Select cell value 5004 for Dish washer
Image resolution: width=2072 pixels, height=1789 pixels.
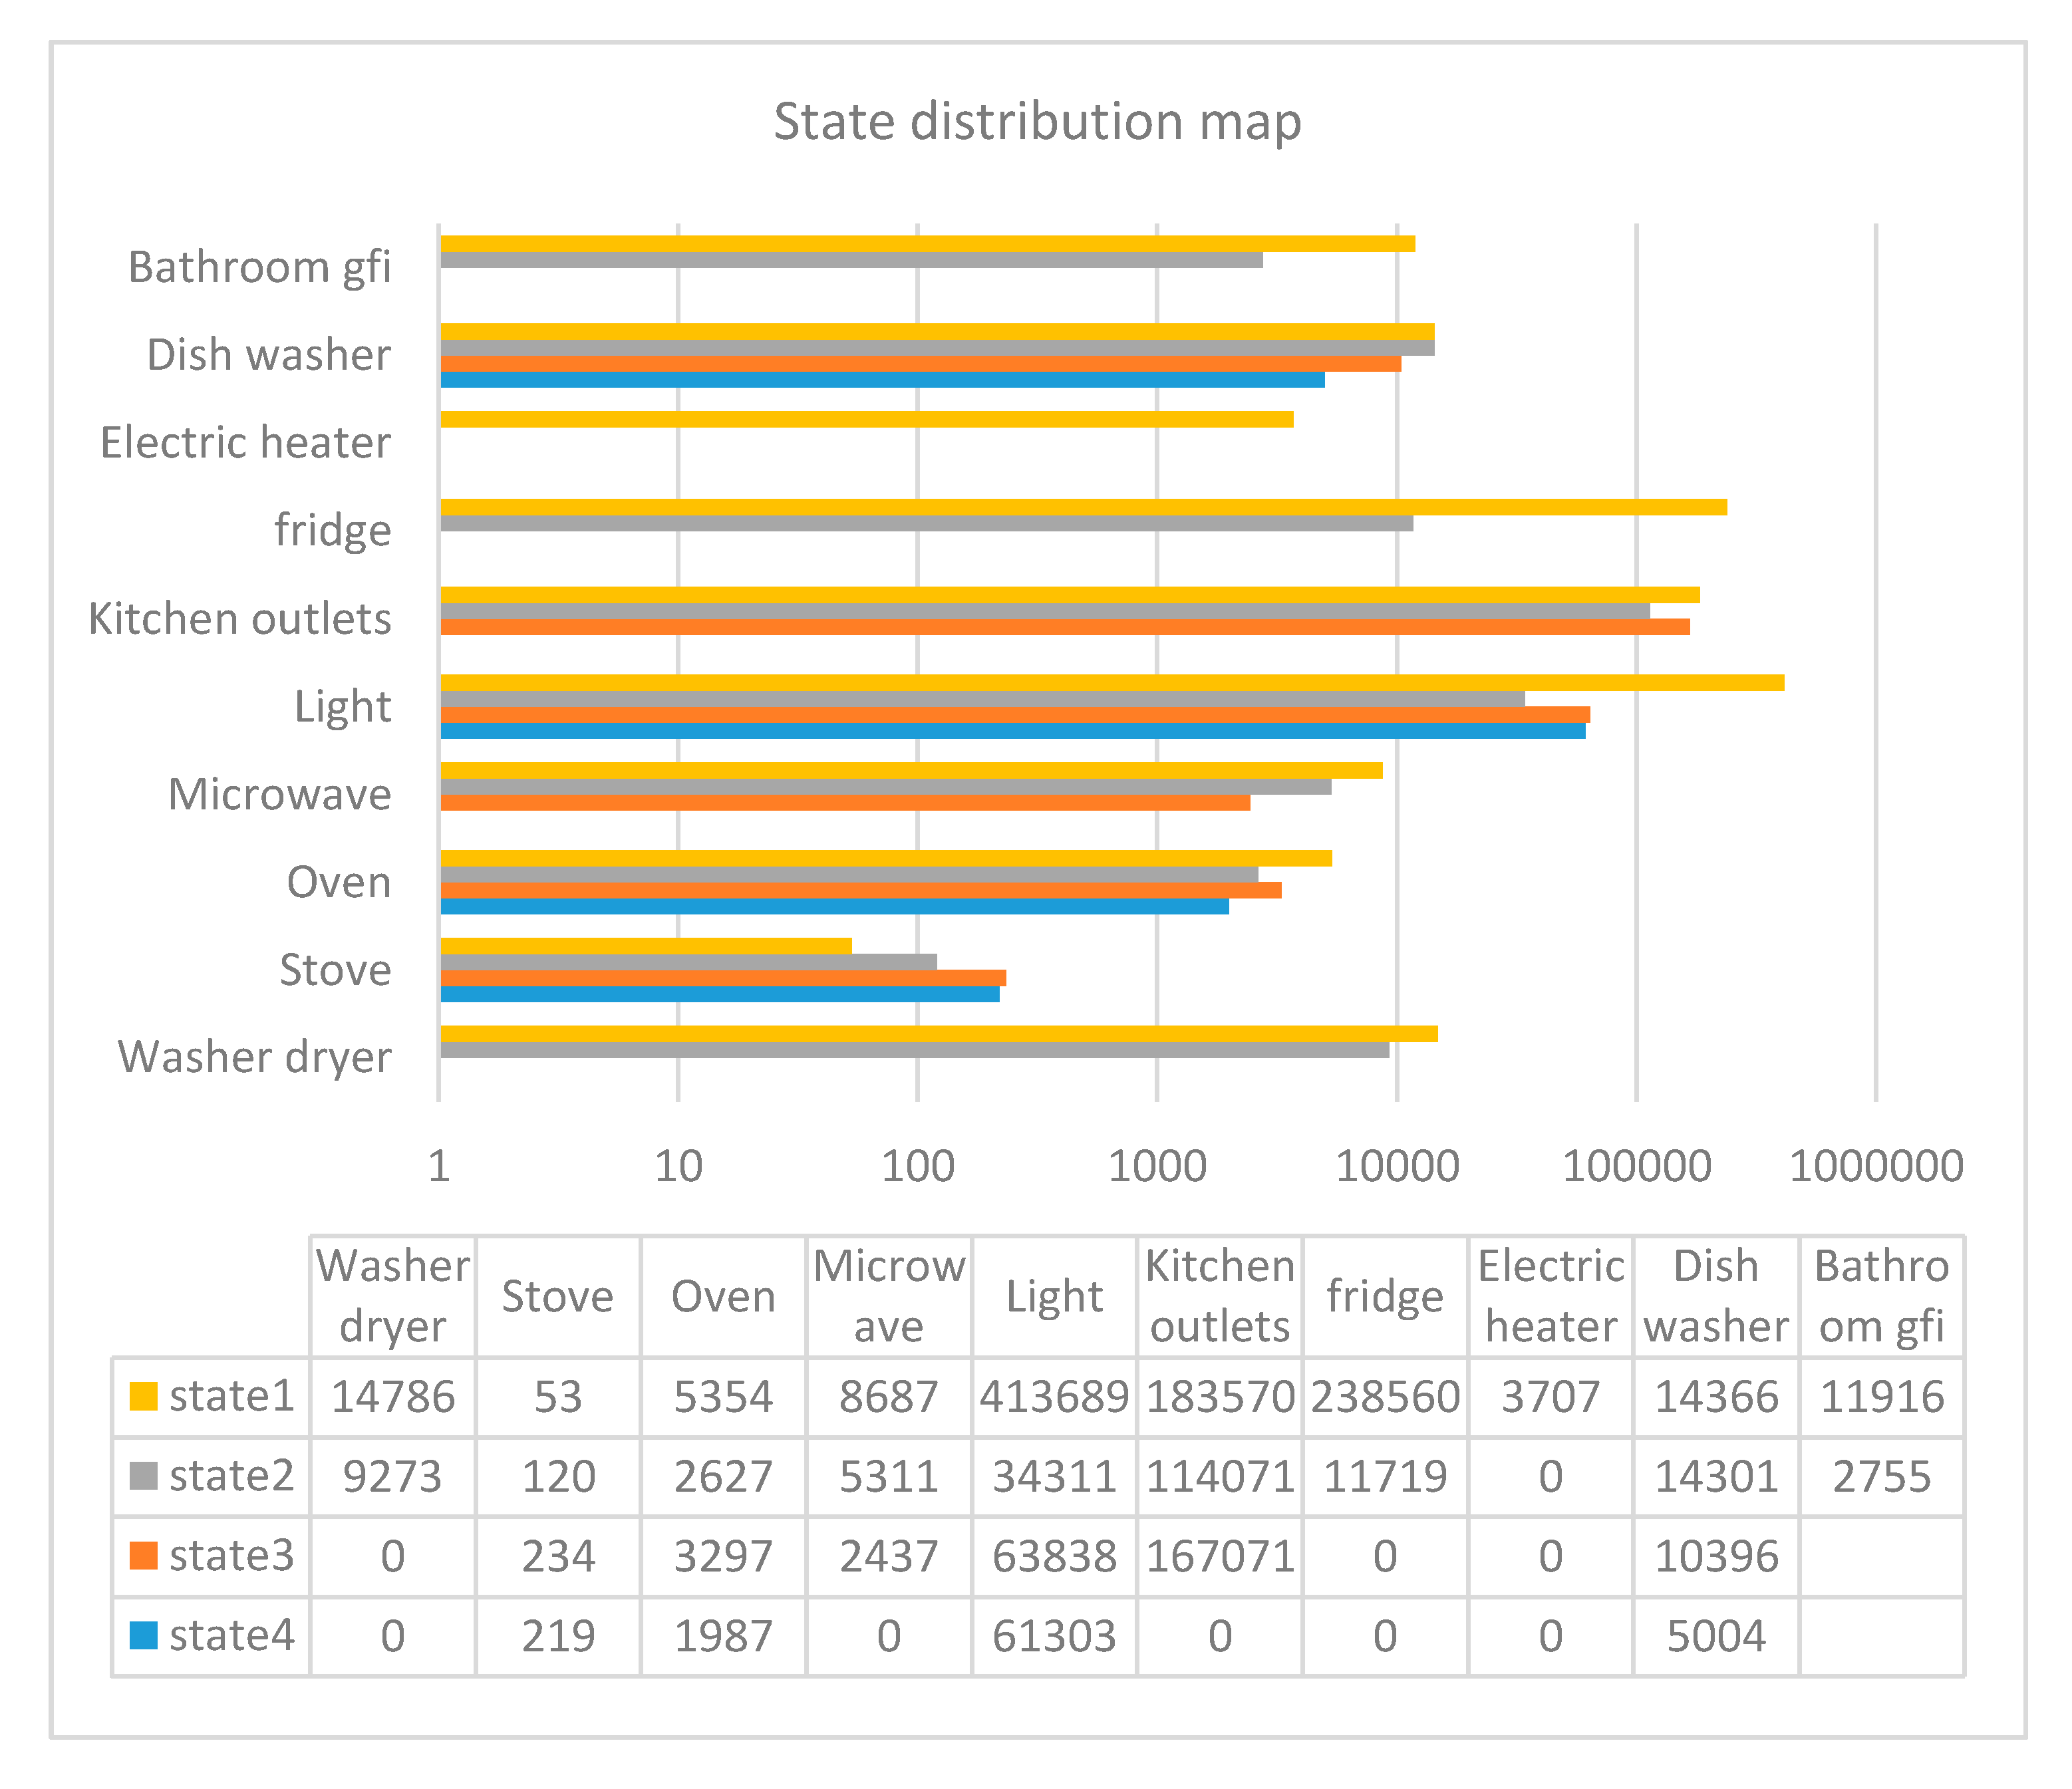[x=1716, y=1636]
